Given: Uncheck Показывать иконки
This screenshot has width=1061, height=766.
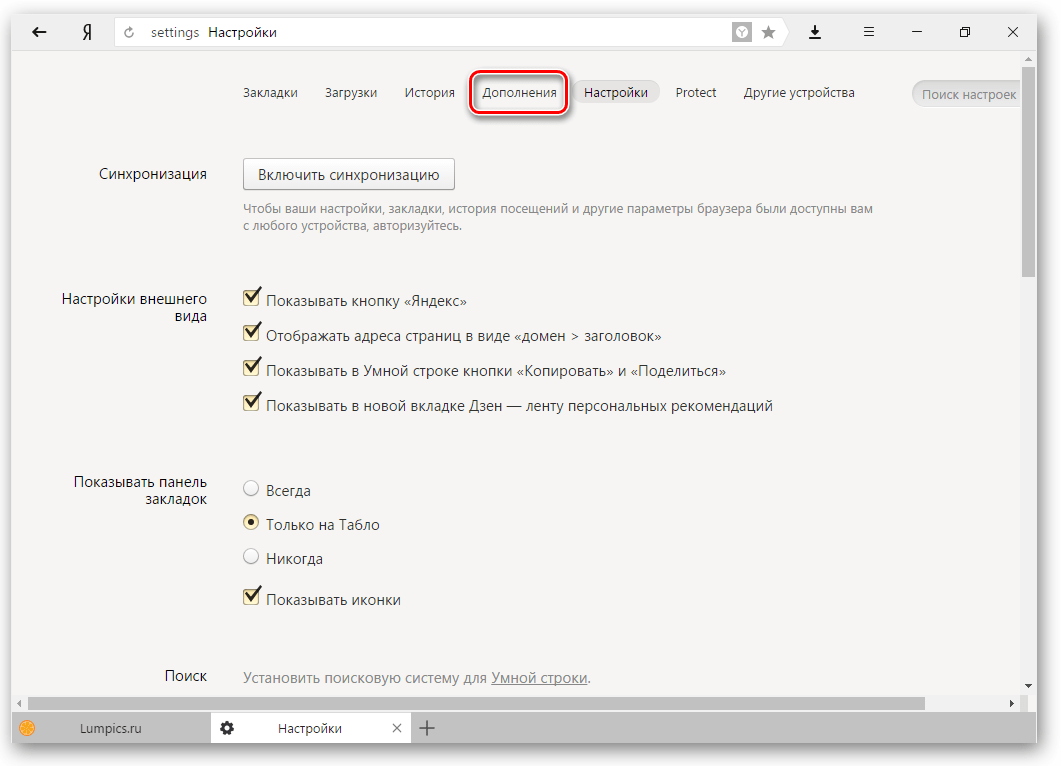Looking at the screenshot, I should (252, 596).
